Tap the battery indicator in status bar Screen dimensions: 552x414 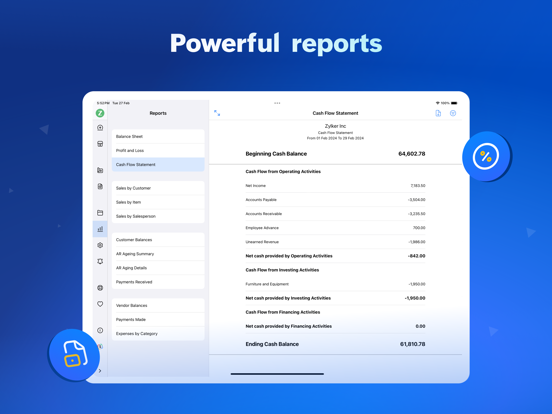pyautogui.click(x=454, y=103)
